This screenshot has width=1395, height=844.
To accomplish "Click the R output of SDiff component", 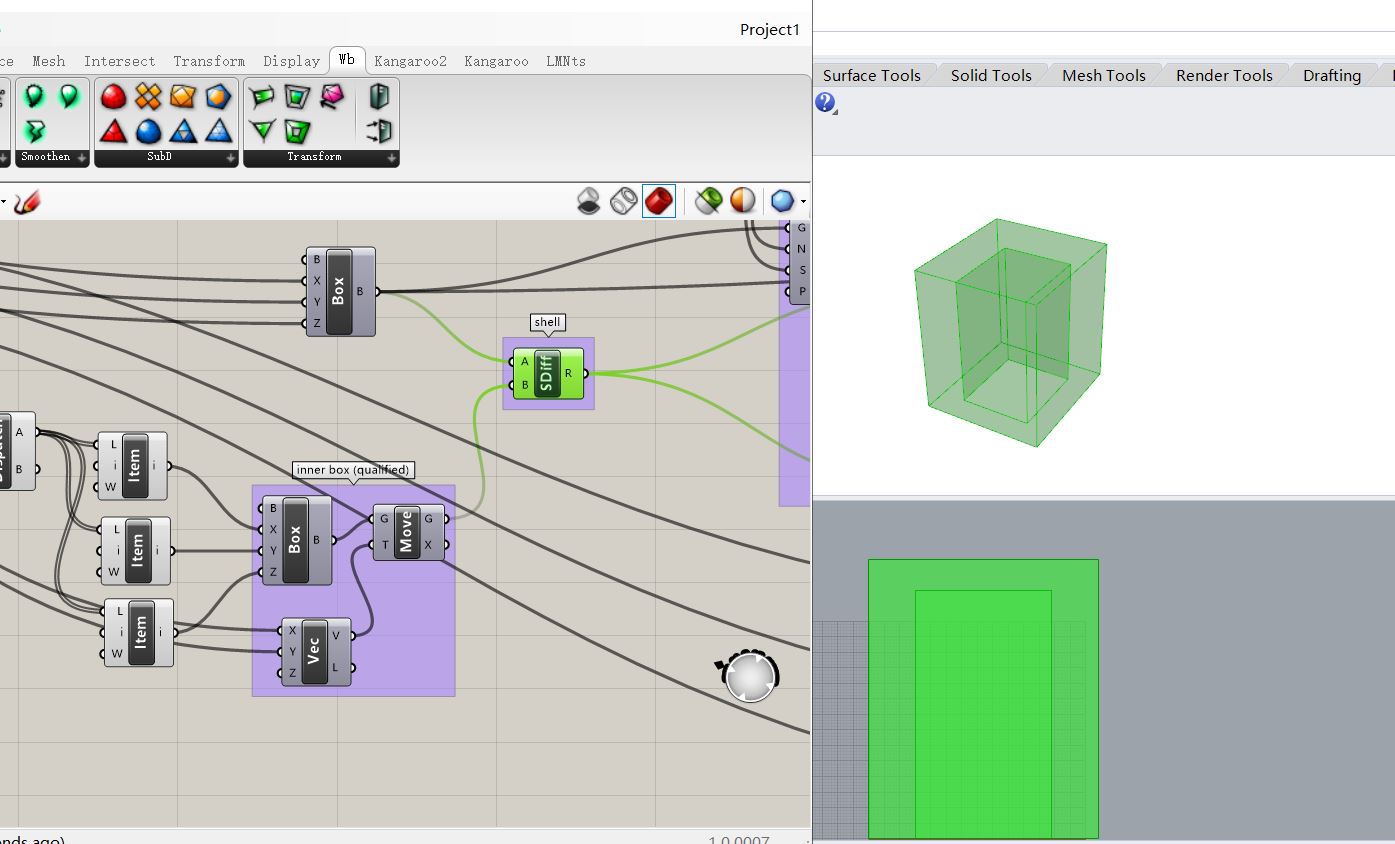I will point(569,373).
